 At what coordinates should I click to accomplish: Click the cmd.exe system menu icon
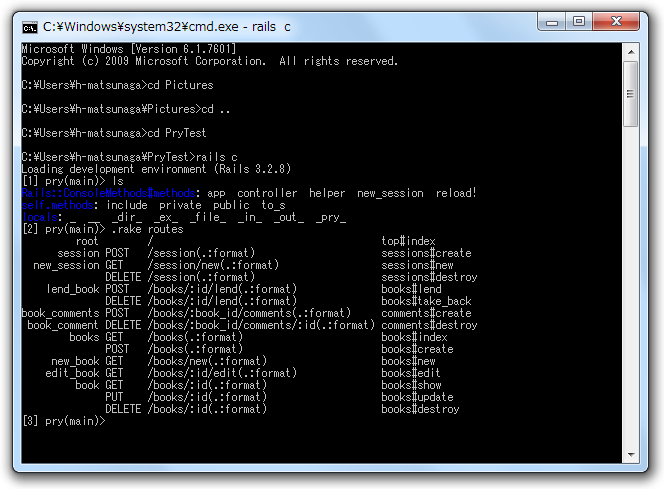click(x=30, y=28)
